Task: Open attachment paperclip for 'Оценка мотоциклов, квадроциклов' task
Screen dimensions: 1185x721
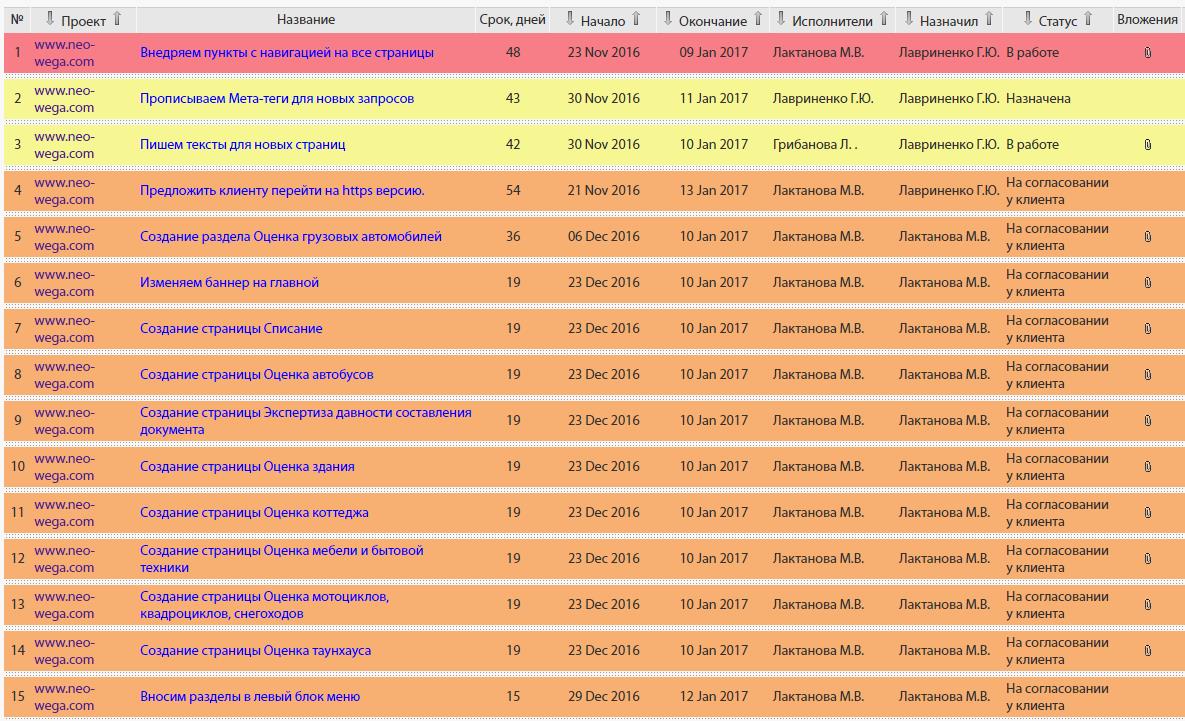Action: 1147,605
